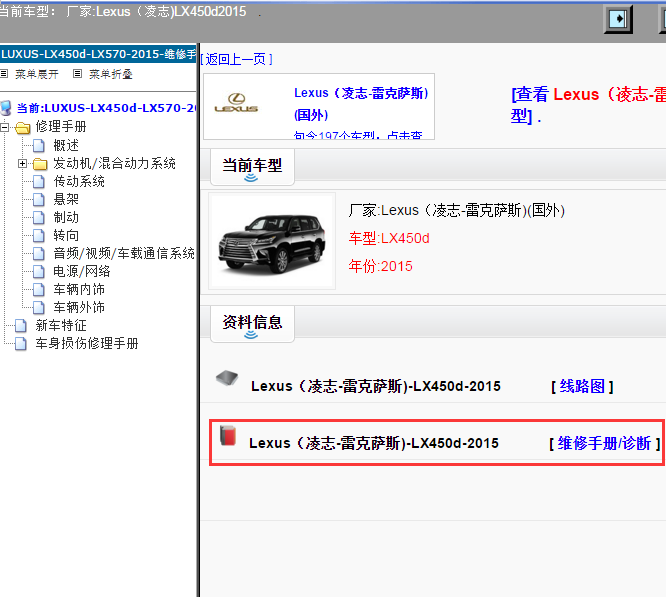Click the 车型:LX450d red text
The height and width of the screenshot is (597, 666).
tap(389, 238)
